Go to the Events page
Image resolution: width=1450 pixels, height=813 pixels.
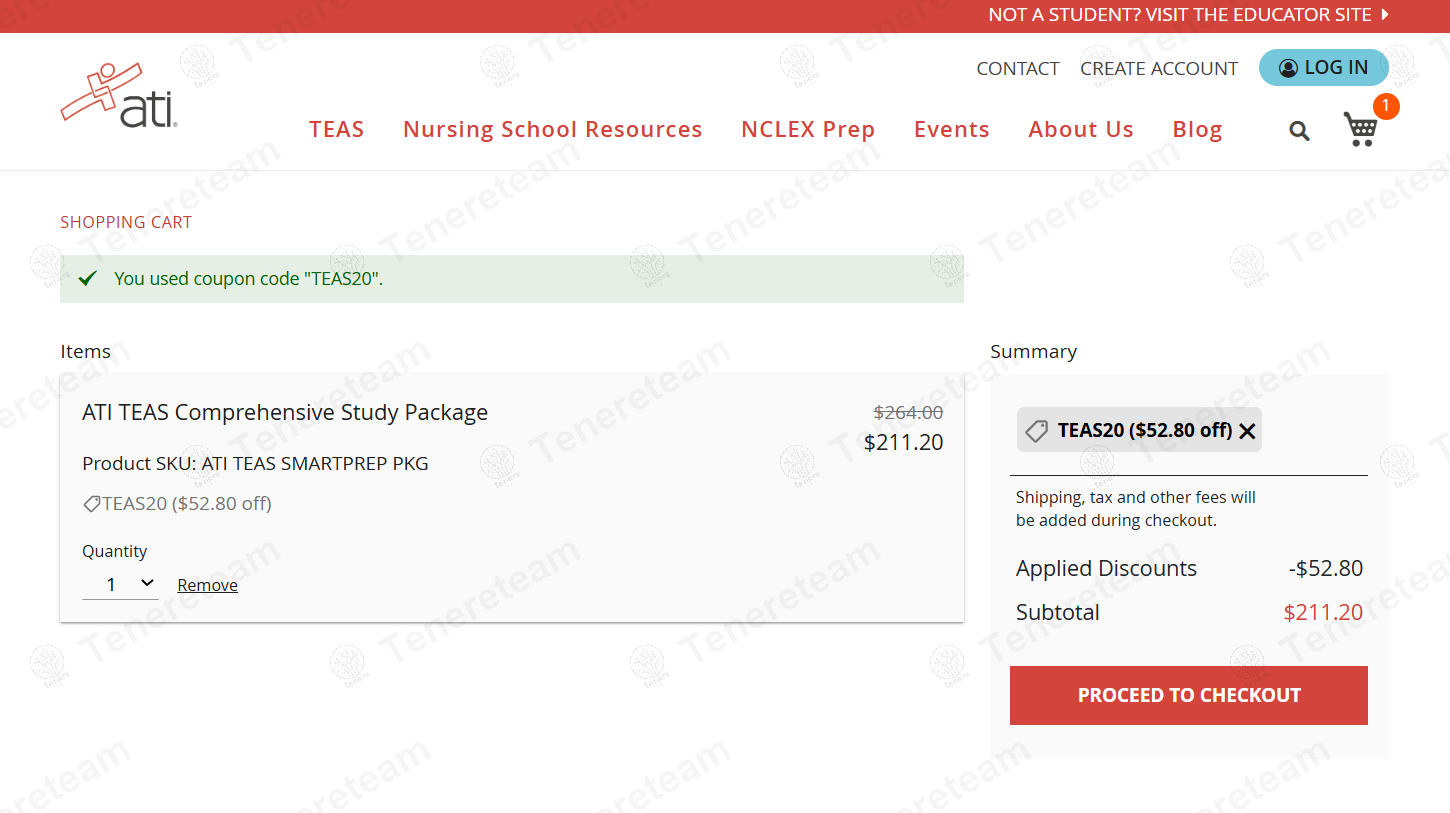(951, 130)
